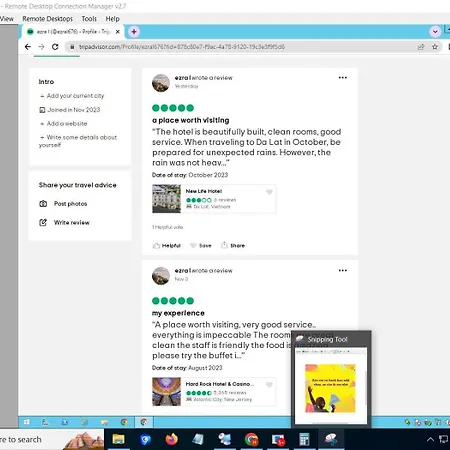Click Date of stay: August 2023 text
450x450 pixels.
(x=187, y=368)
